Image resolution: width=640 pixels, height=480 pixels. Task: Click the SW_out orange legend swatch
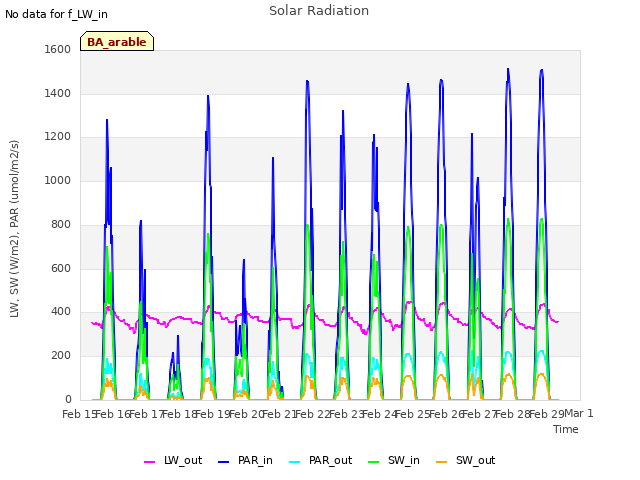442,462
